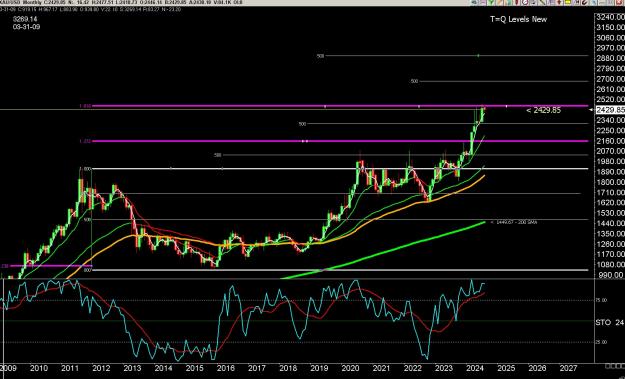Screen dimensions: 625x379
Task: Click the 1260.00 price axis label
Action: [x=610, y=244]
